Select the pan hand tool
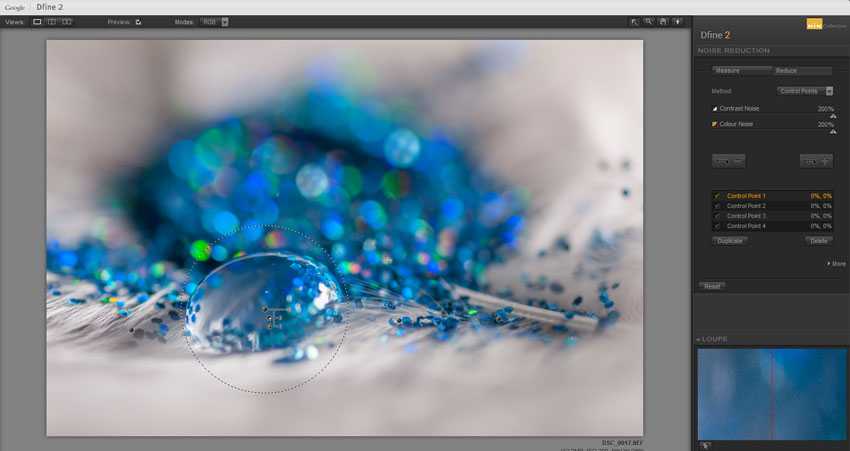Image resolution: width=850 pixels, height=451 pixels. point(663,21)
